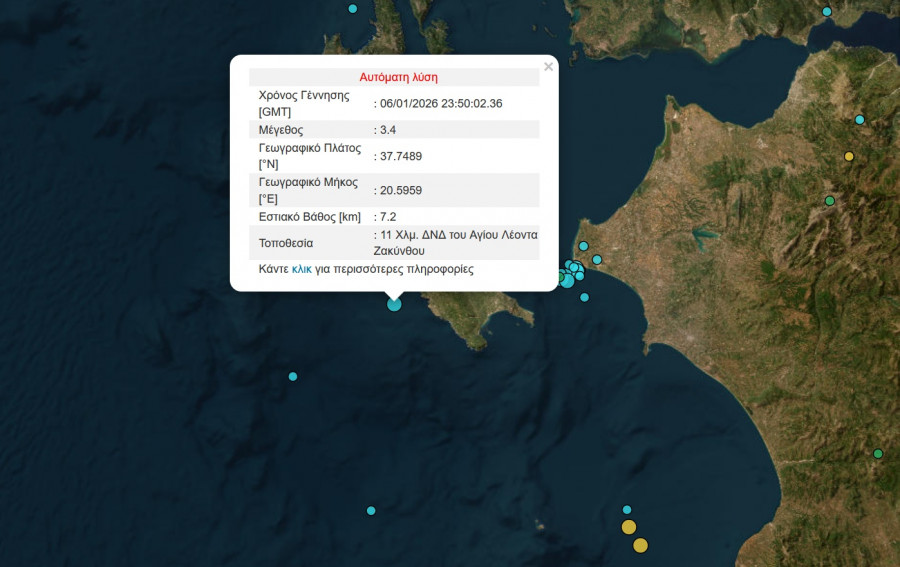The height and width of the screenshot is (567, 900).
Task: Select the cyan marker at the map's top edge, left of popup
Action: click(352, 8)
